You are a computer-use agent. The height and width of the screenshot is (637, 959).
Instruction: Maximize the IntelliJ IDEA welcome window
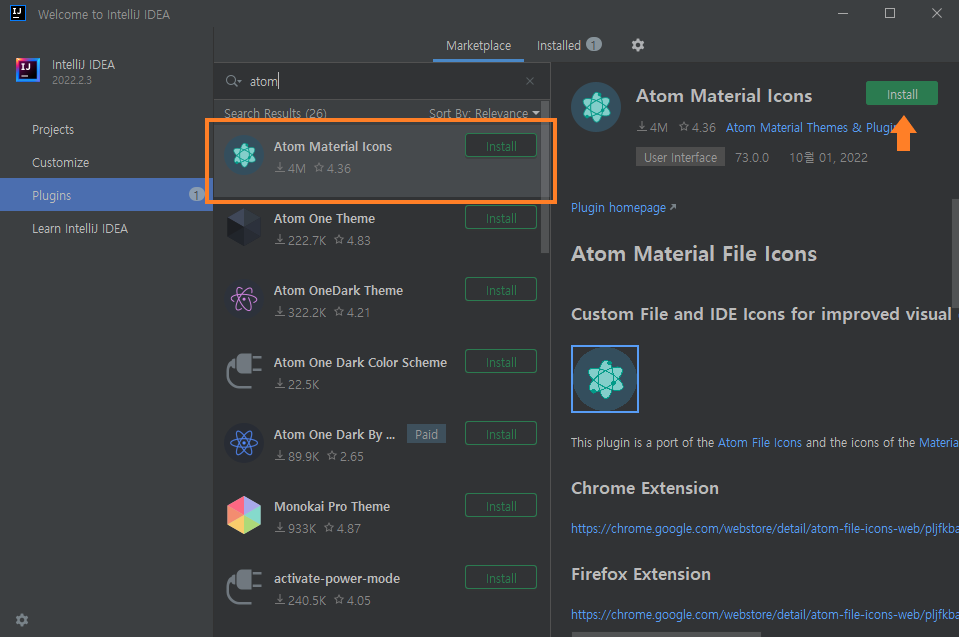click(890, 13)
